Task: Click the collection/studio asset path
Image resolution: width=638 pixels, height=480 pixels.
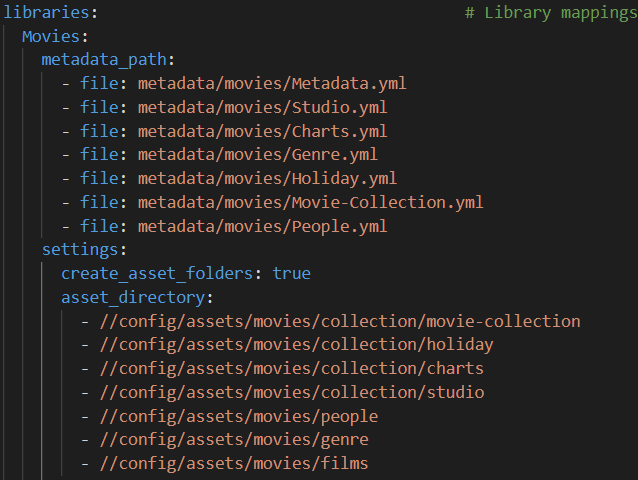Action: 292,393
